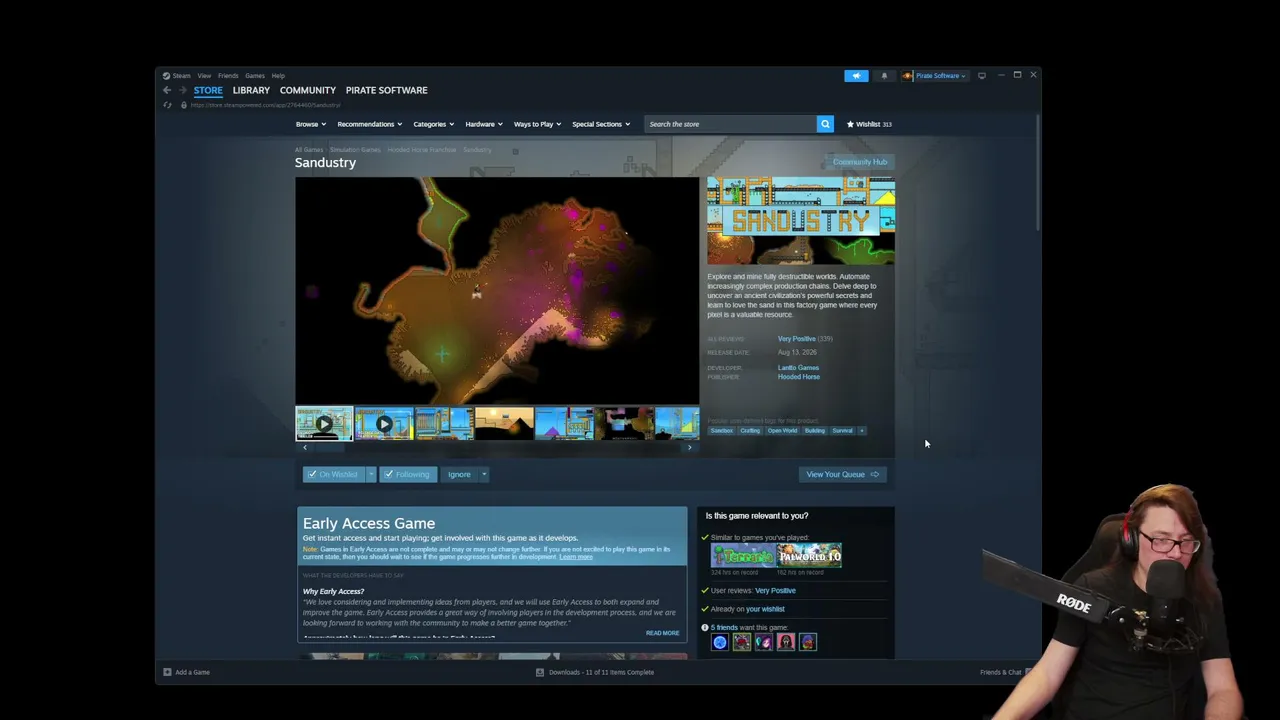Select the pyramid desert screenshot thumbnail
1280x720 pixels.
click(x=504, y=423)
